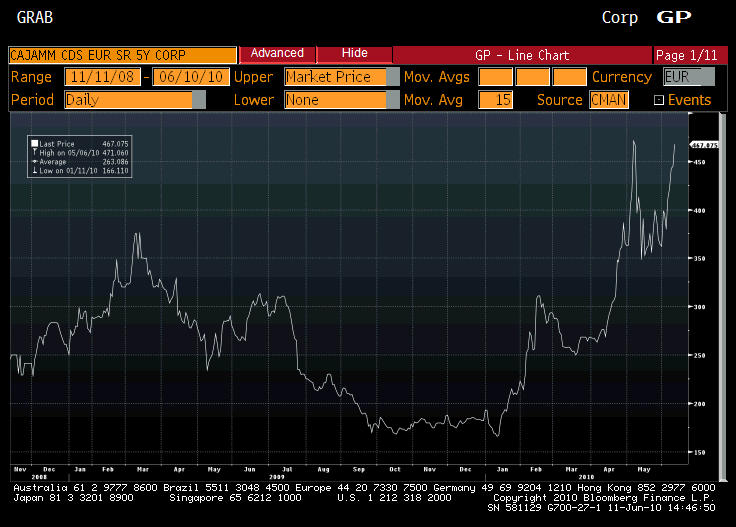
Task: Click the GP - Line Chart title bar
Action: click(x=522, y=55)
